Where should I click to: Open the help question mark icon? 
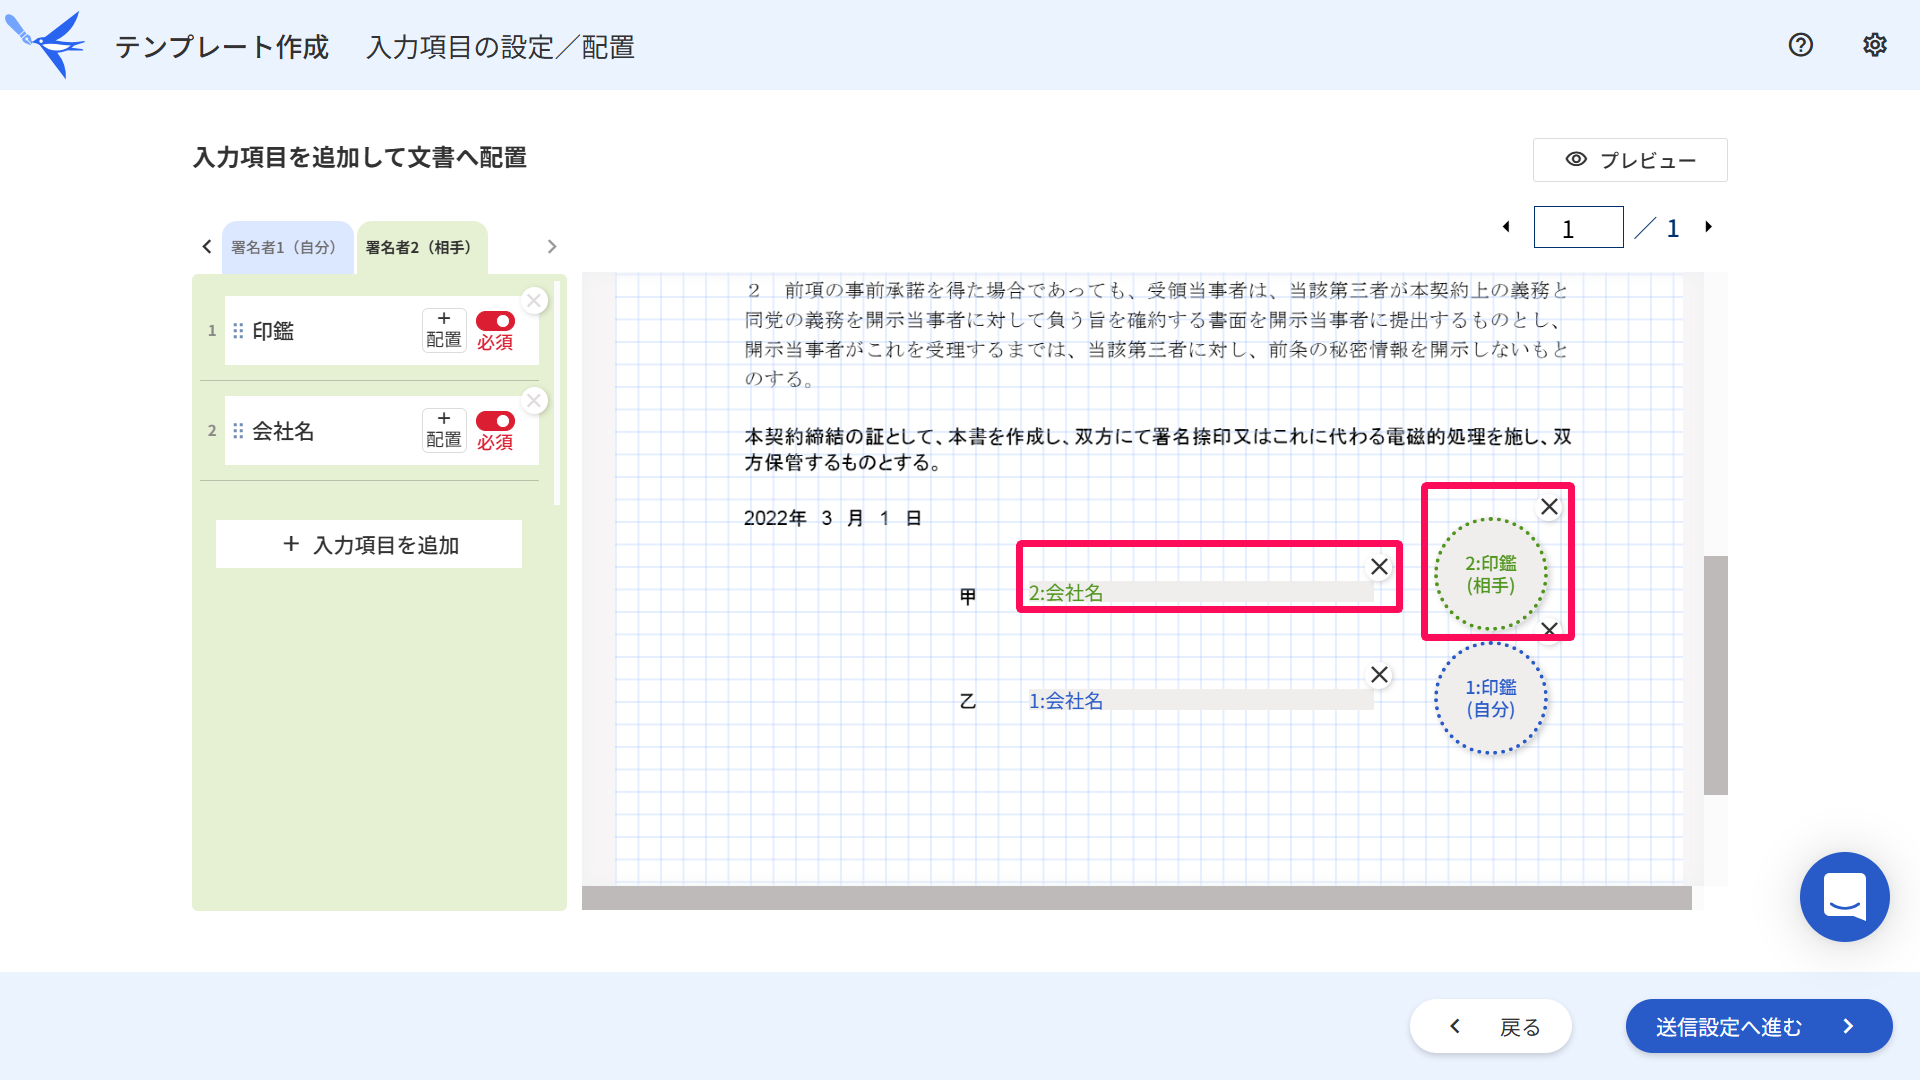(x=1800, y=45)
